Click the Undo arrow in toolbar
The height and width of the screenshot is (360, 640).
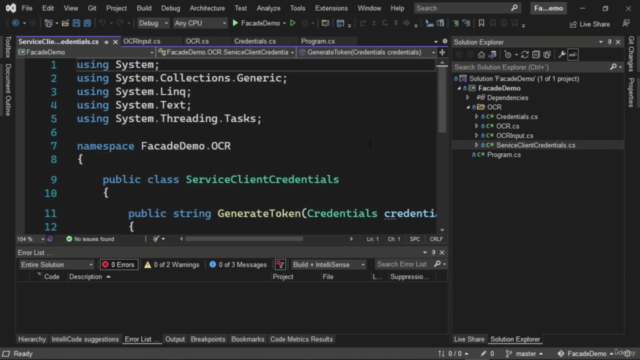[102, 23]
